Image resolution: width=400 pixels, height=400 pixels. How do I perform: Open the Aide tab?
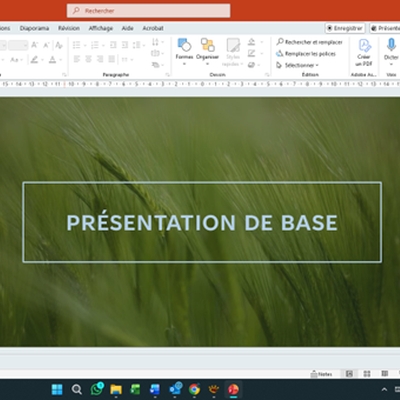(127, 28)
